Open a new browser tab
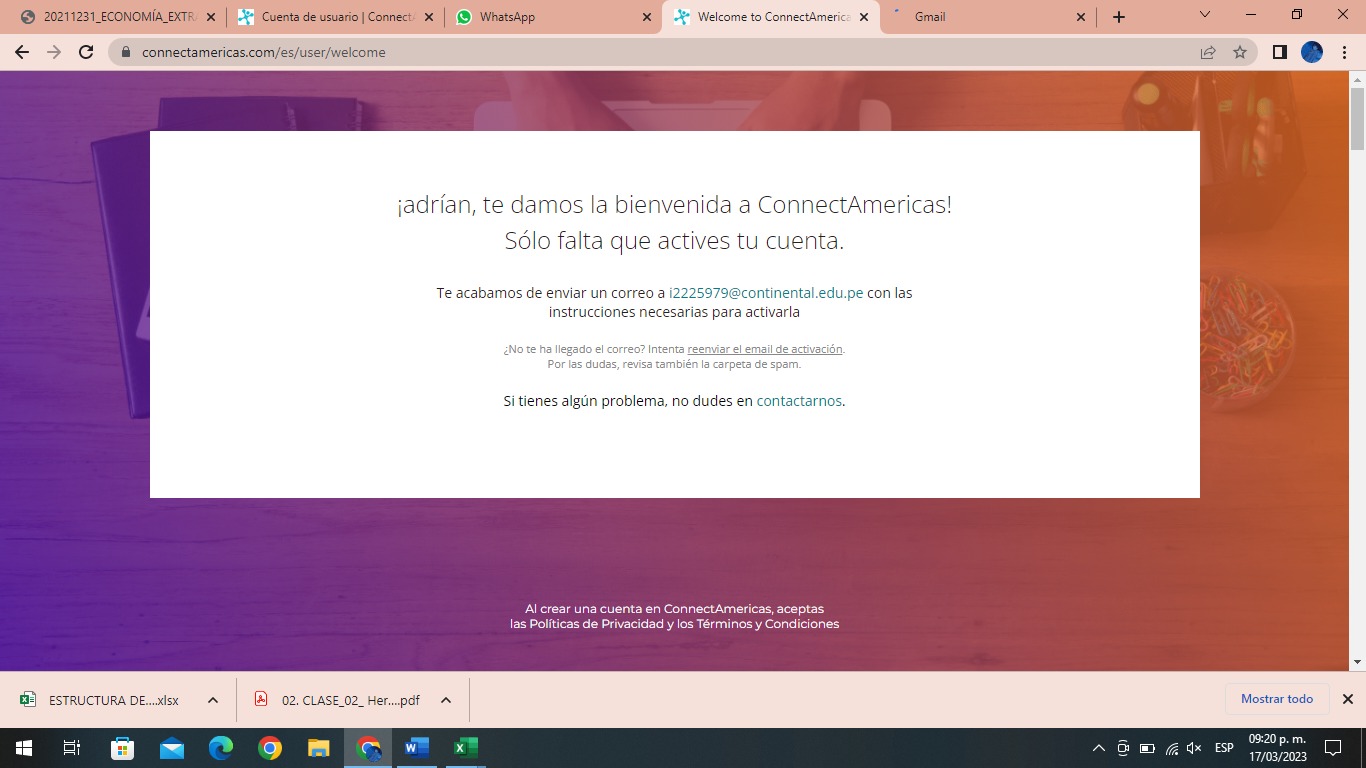This screenshot has height=768, width=1366. click(1119, 17)
